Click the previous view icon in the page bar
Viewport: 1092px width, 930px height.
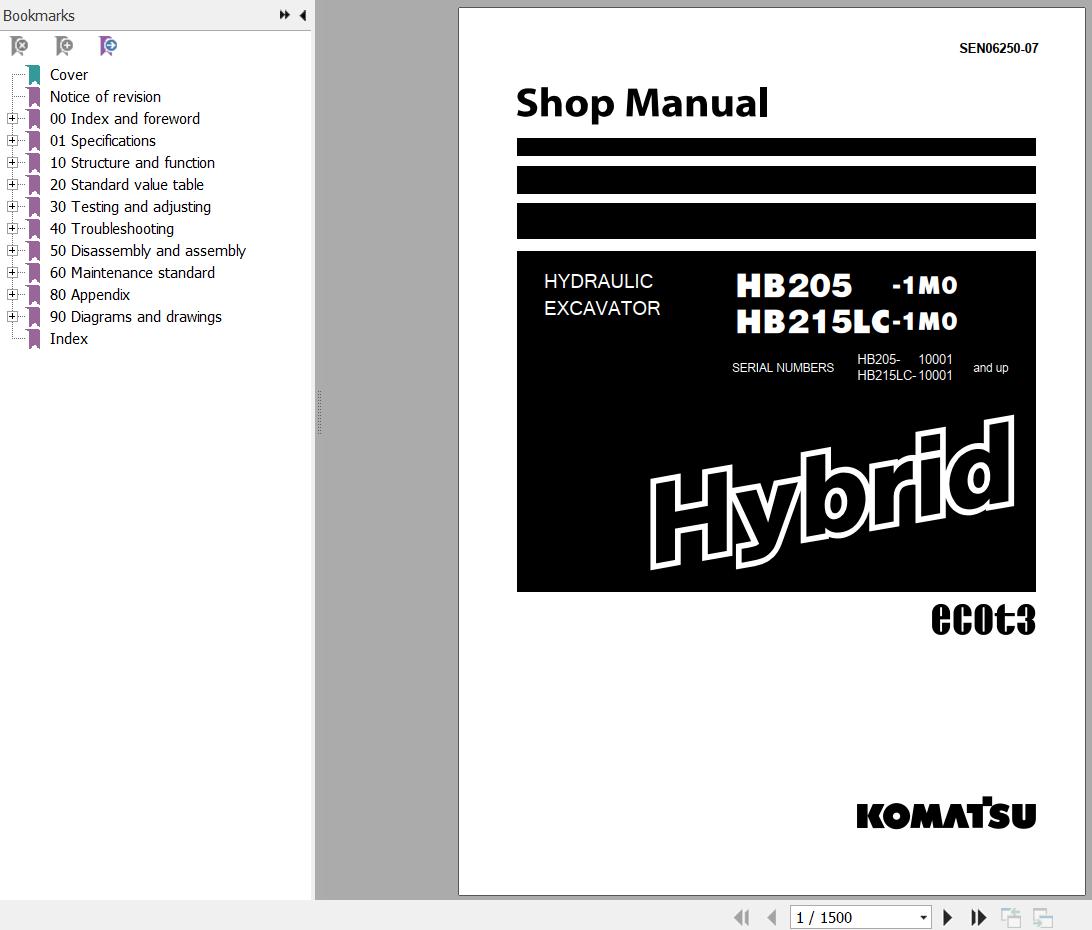coord(1011,917)
